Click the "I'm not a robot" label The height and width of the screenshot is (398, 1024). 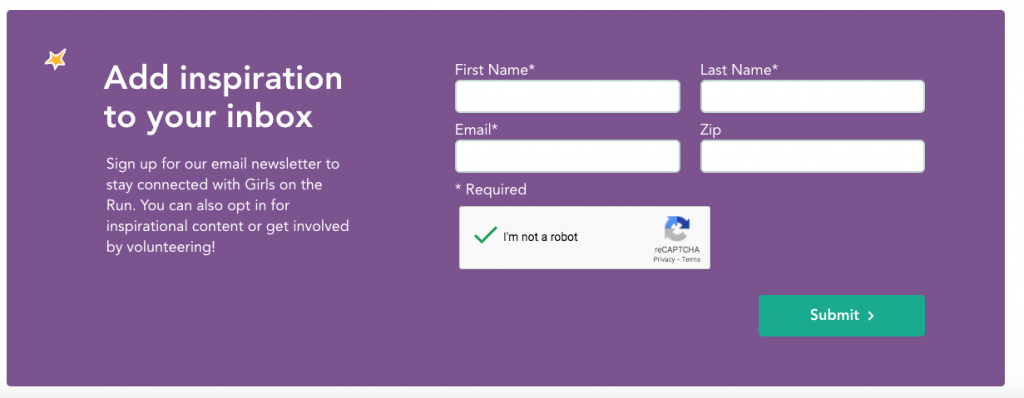pos(540,237)
